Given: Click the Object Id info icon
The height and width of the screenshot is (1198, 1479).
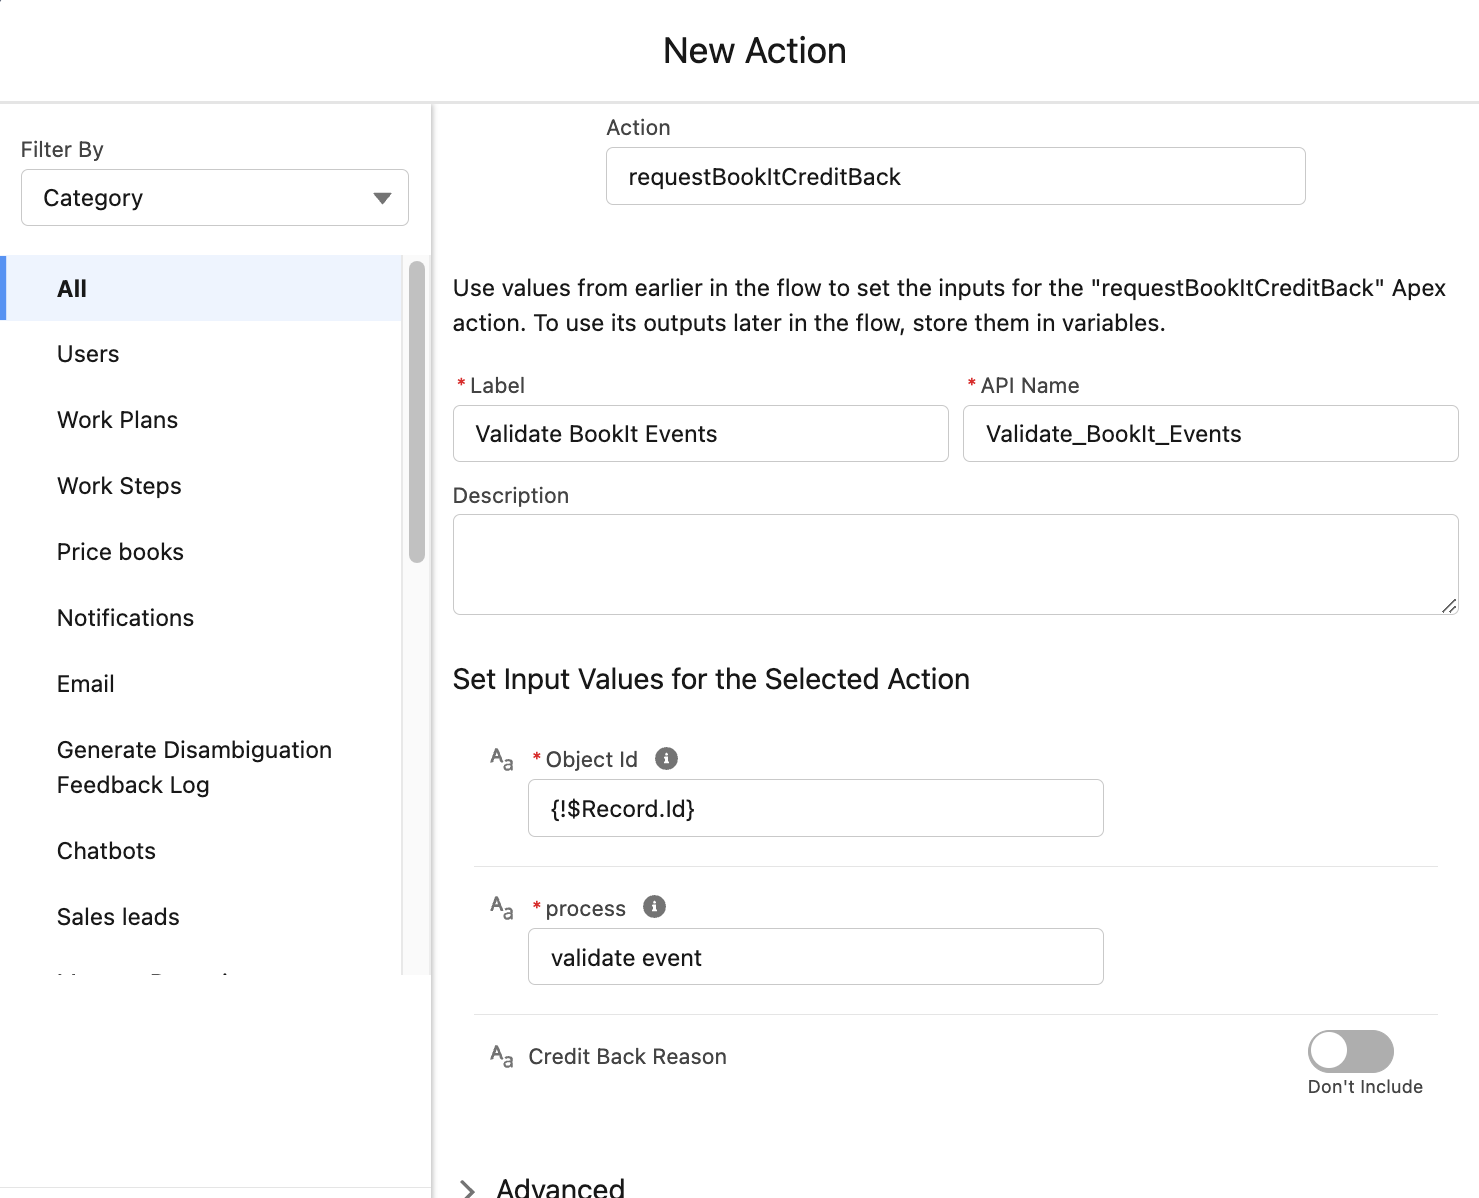Looking at the screenshot, I should click(x=666, y=759).
